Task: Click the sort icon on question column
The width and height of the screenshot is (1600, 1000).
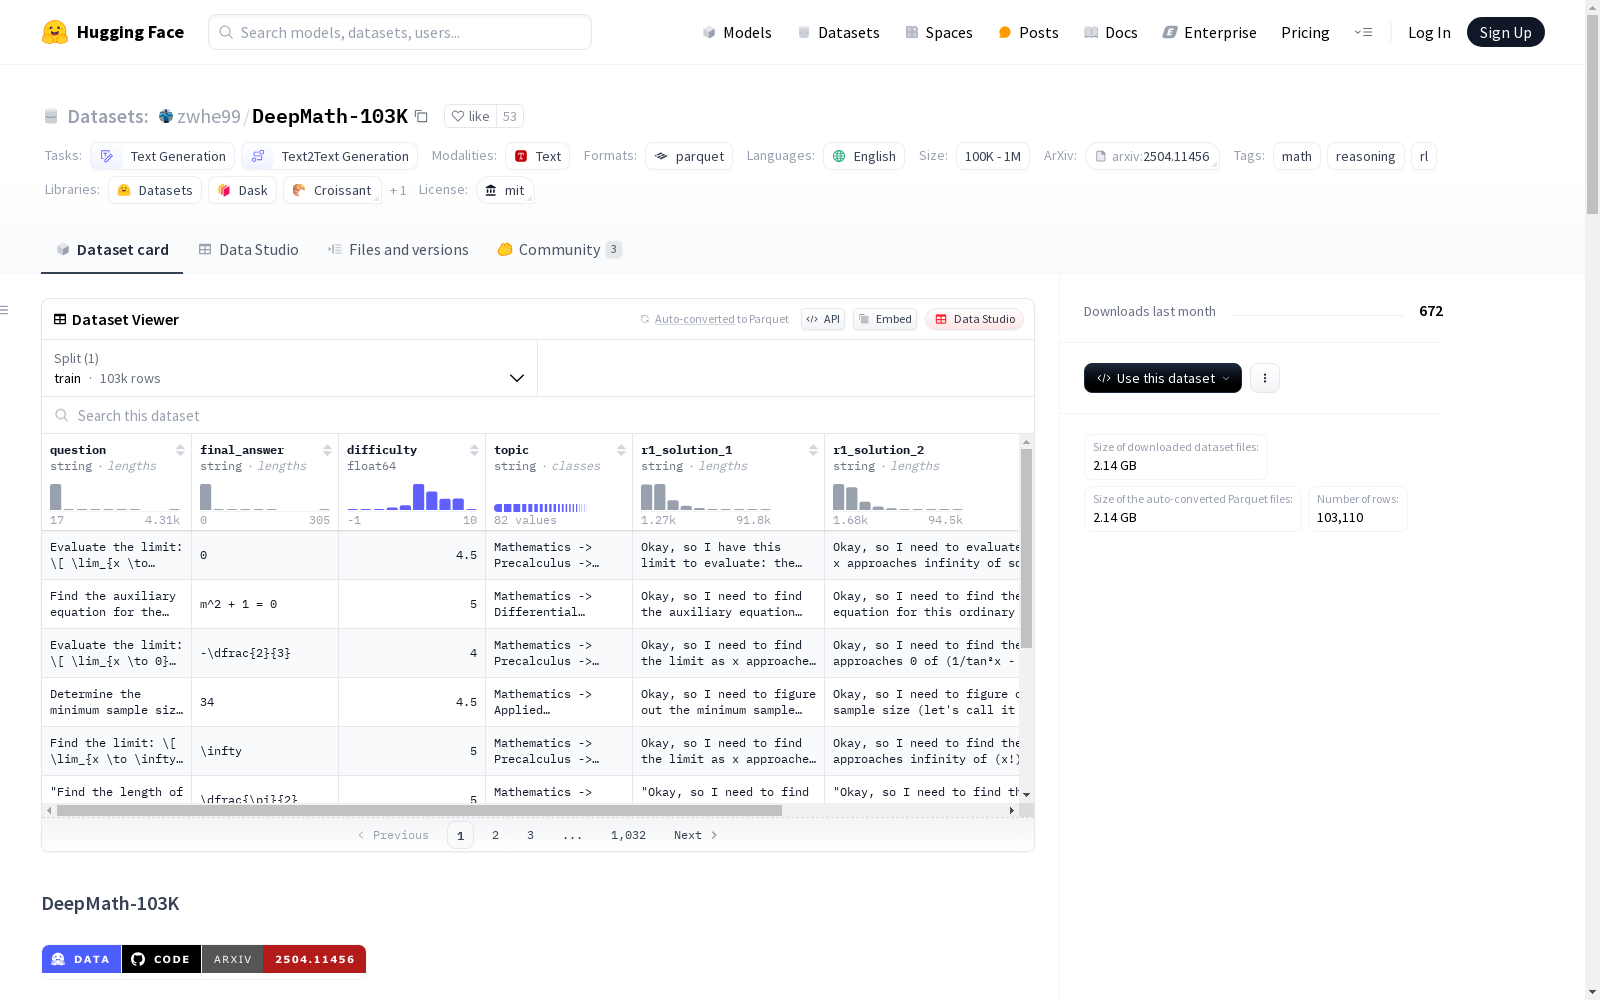Action: click(x=180, y=450)
